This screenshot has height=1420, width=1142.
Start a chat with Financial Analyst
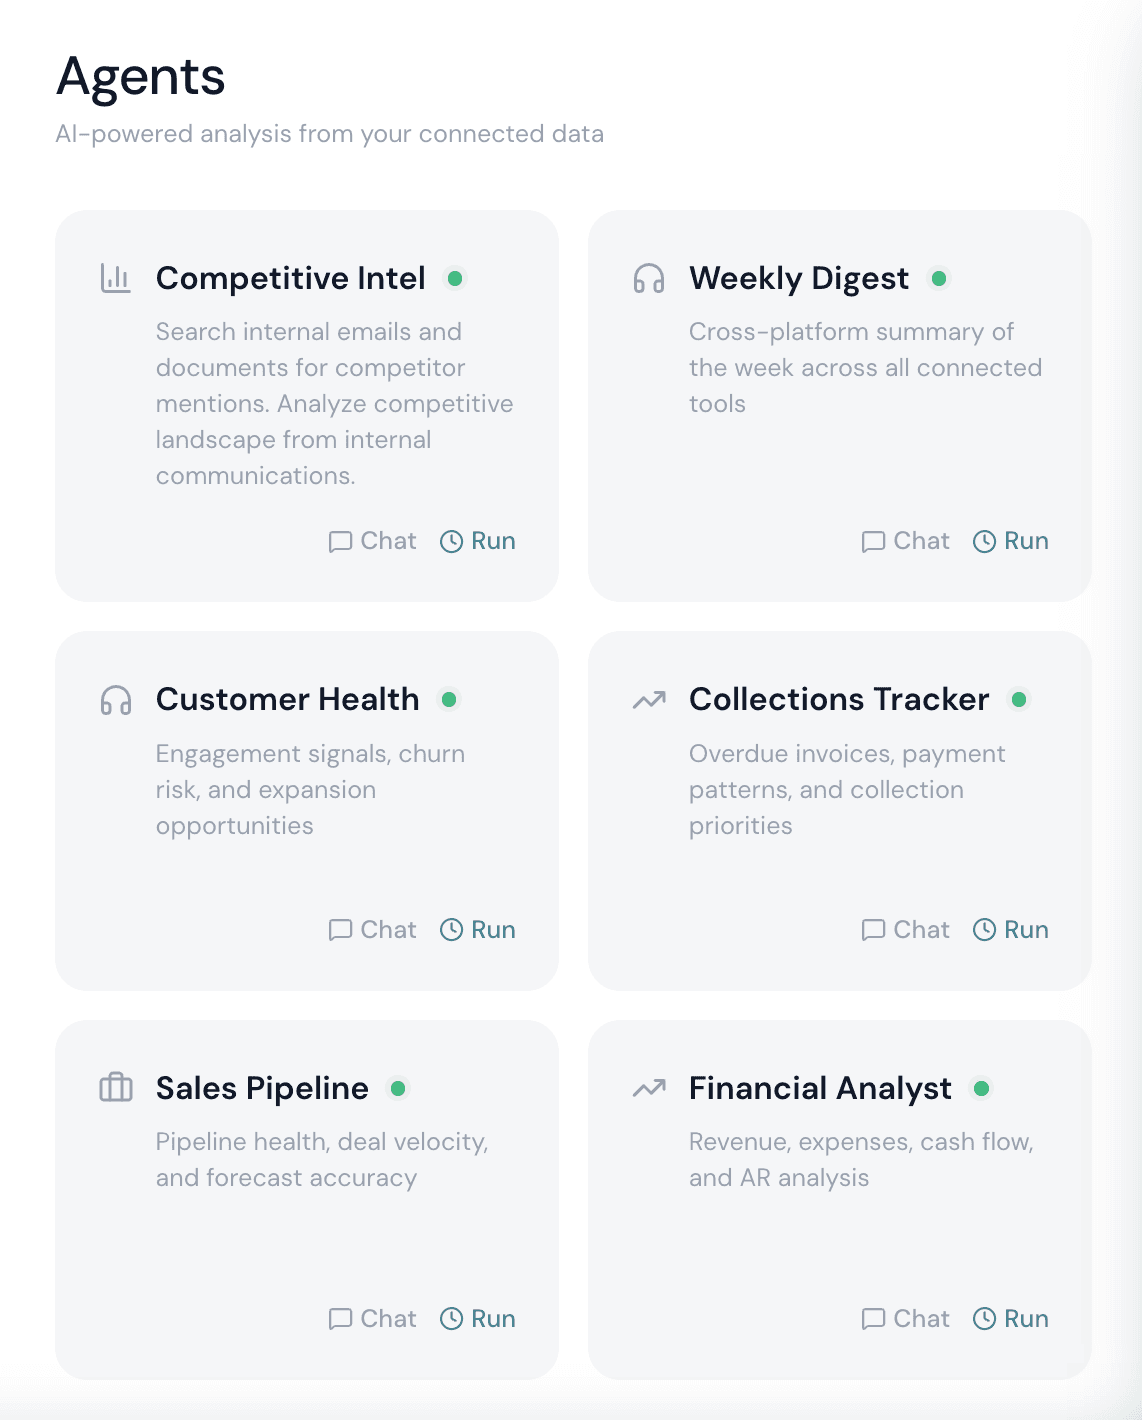(x=905, y=1319)
